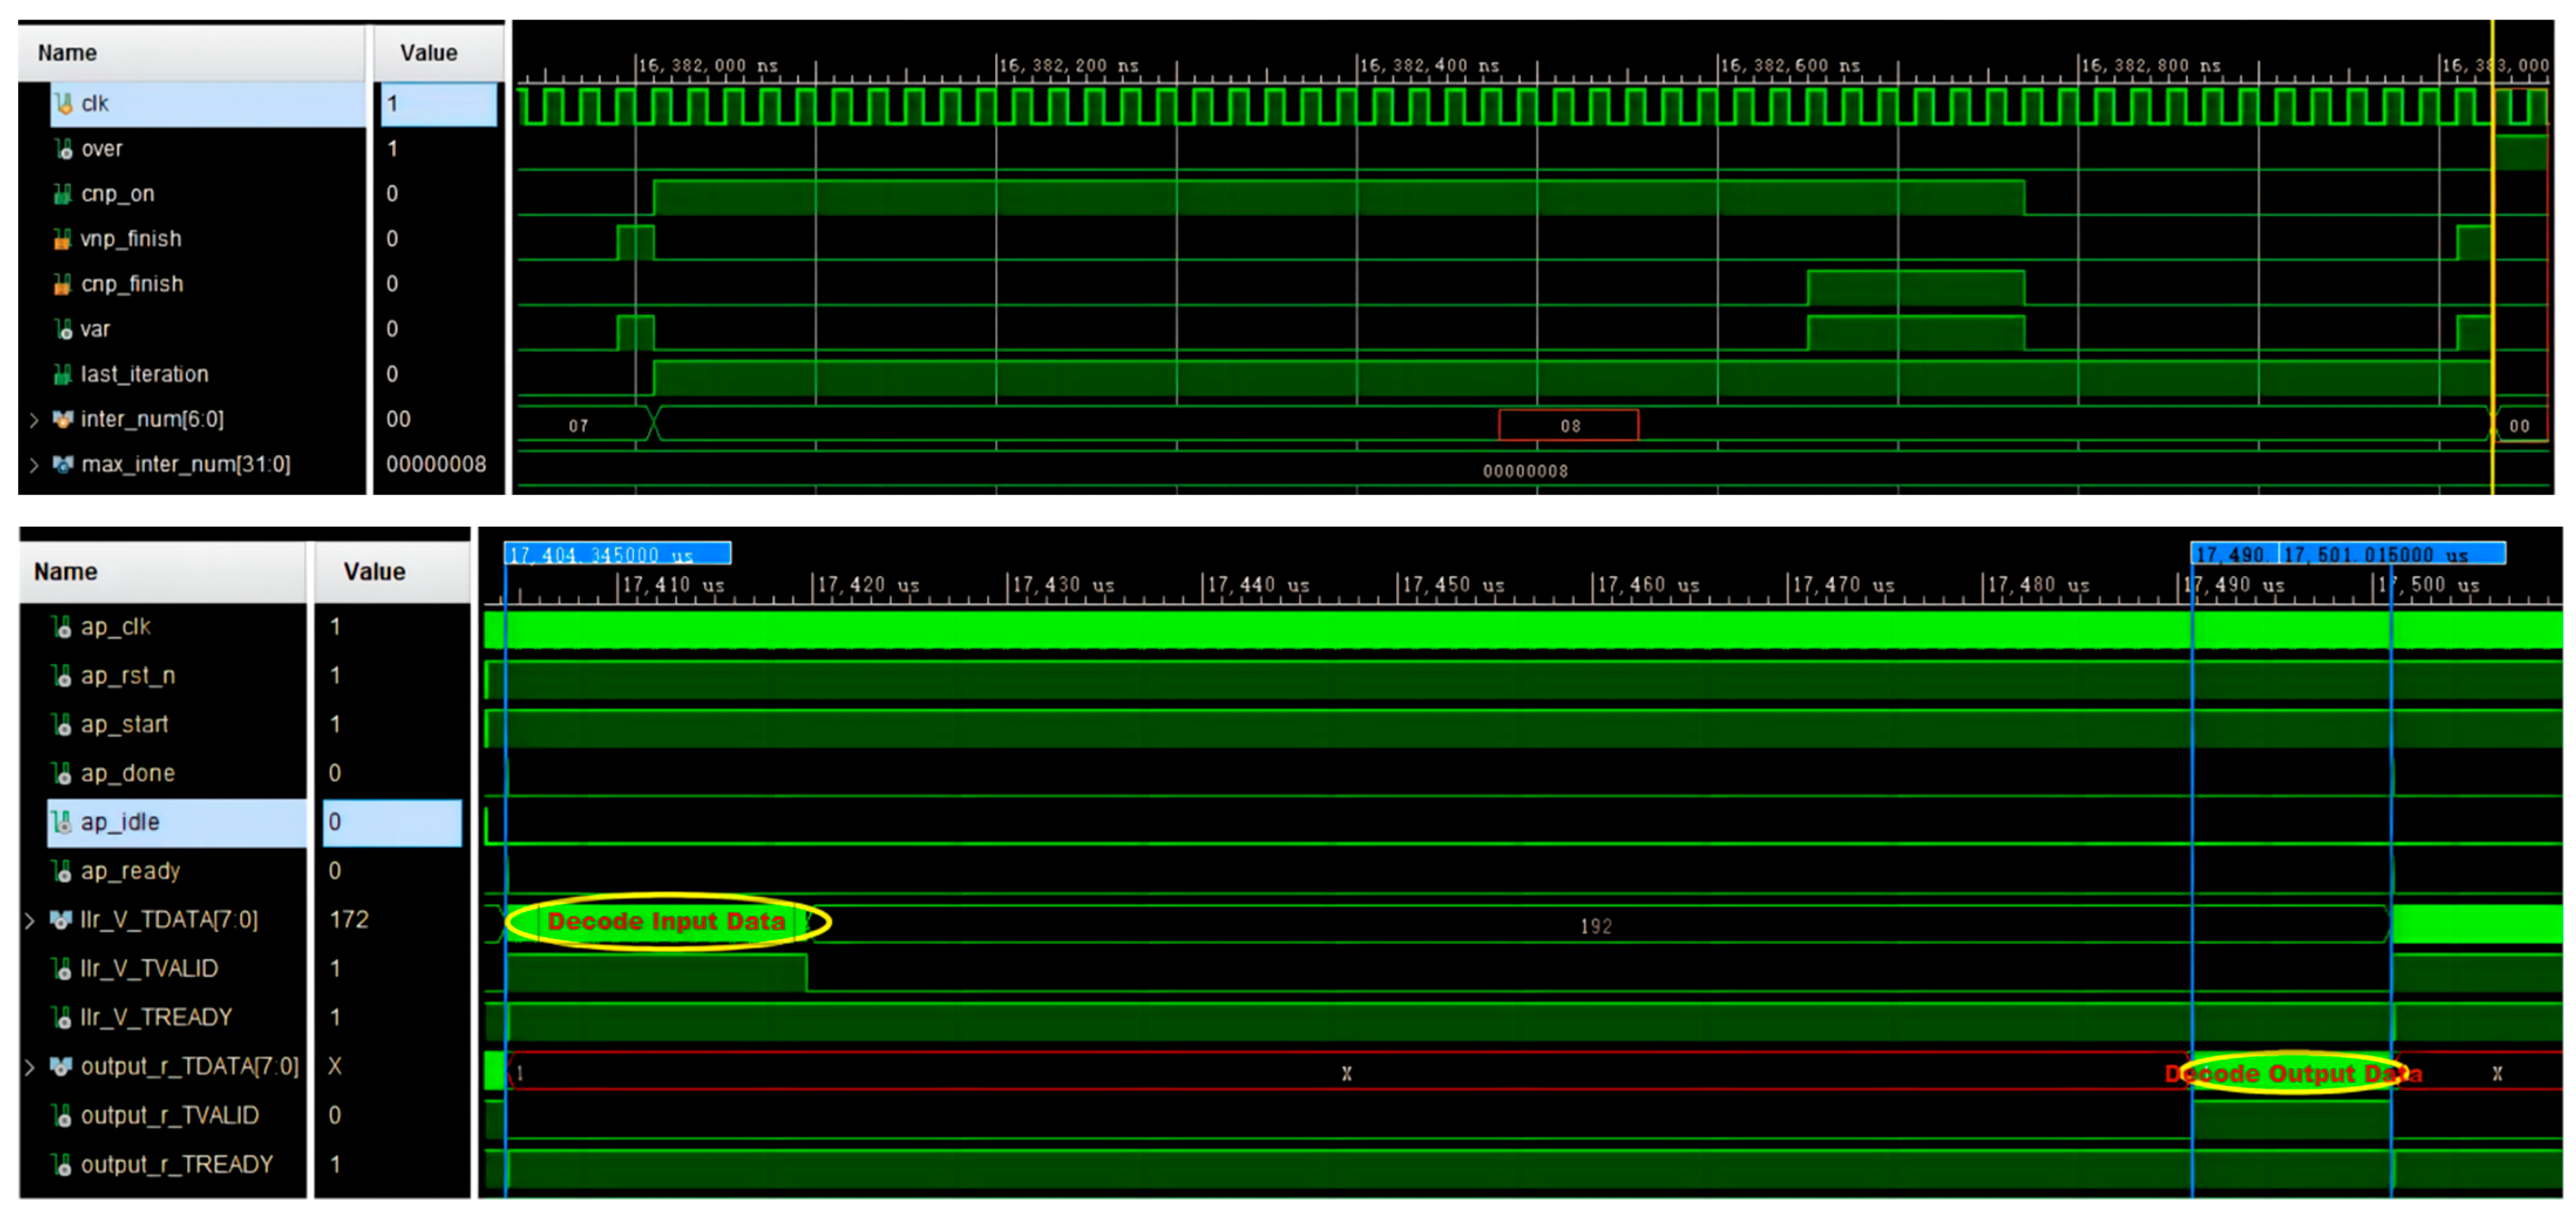Image resolution: width=2576 pixels, height=1216 pixels.
Task: Select the ap_start signal row
Action: coord(124,724)
